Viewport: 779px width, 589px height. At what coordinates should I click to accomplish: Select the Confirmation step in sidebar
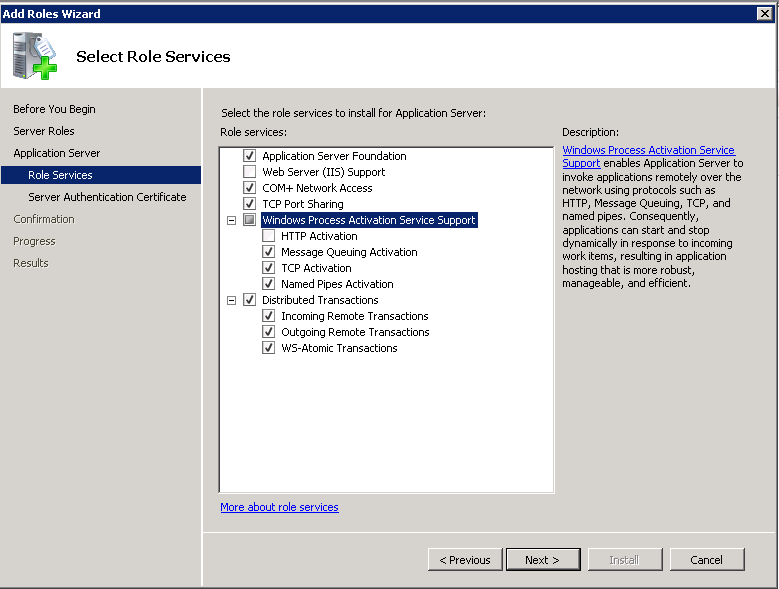(44, 219)
